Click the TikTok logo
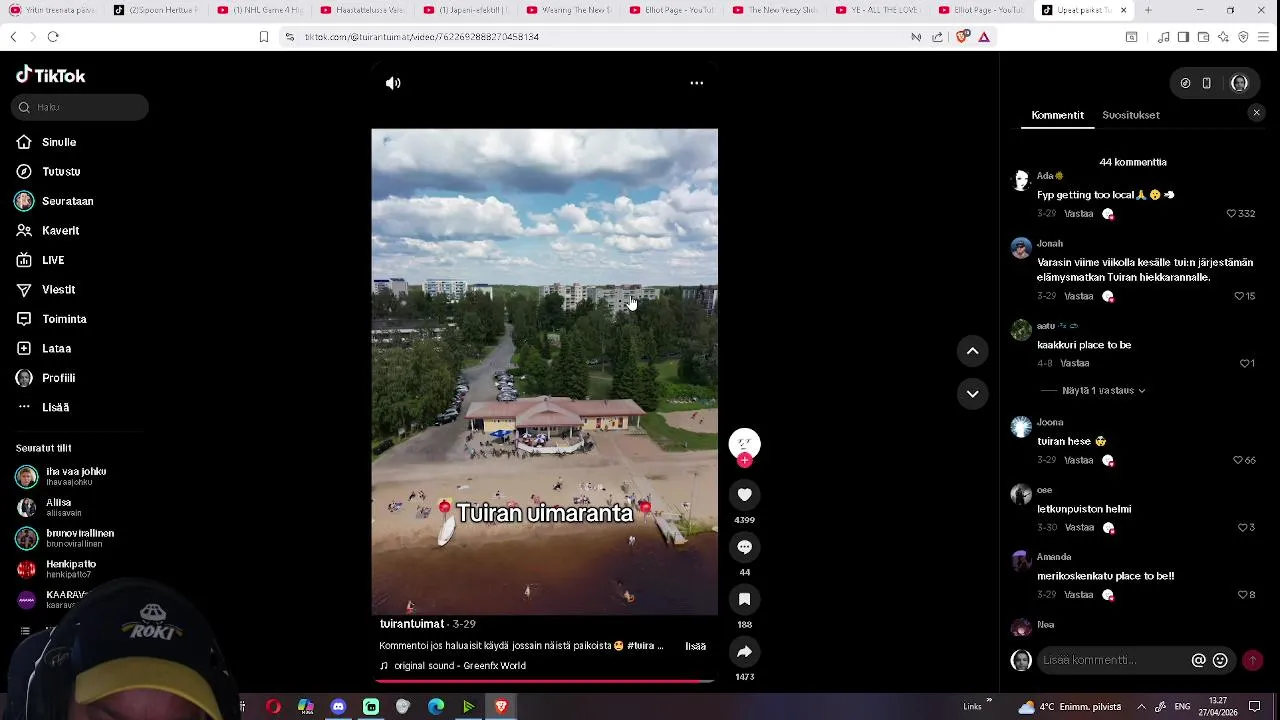 51,75
